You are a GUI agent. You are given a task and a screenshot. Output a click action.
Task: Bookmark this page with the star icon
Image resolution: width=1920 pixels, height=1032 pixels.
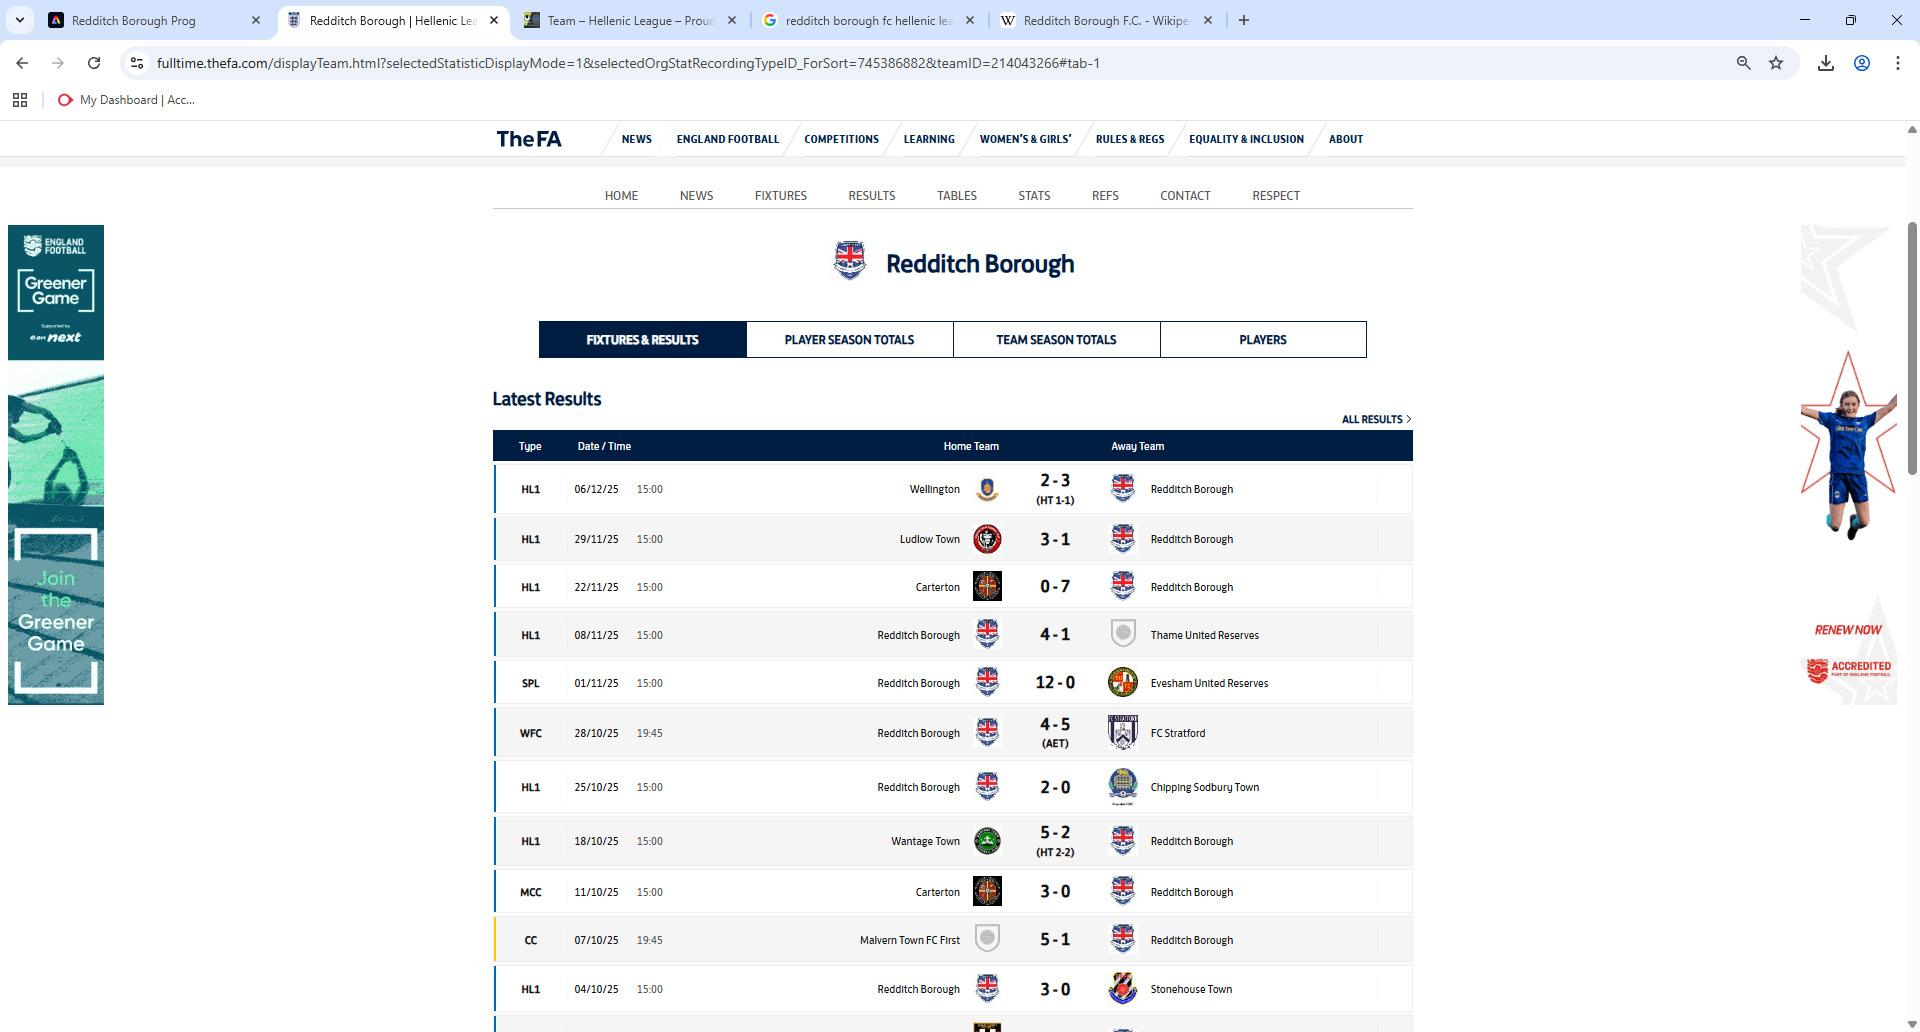click(x=1776, y=63)
